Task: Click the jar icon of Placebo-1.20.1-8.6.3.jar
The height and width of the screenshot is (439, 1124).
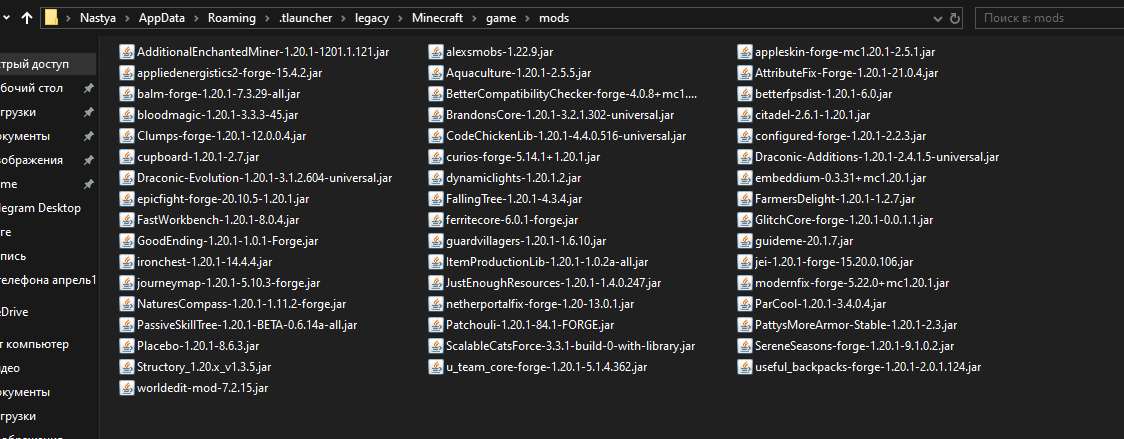Action: pos(127,346)
